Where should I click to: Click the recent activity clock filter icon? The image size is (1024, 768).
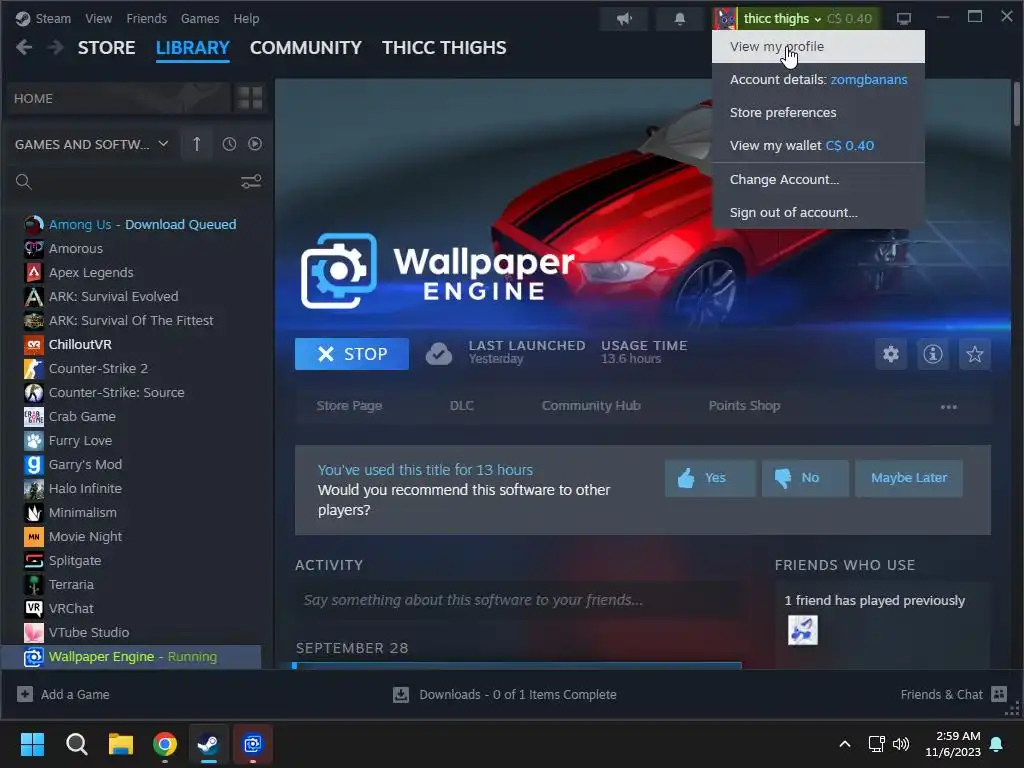pyautogui.click(x=229, y=144)
